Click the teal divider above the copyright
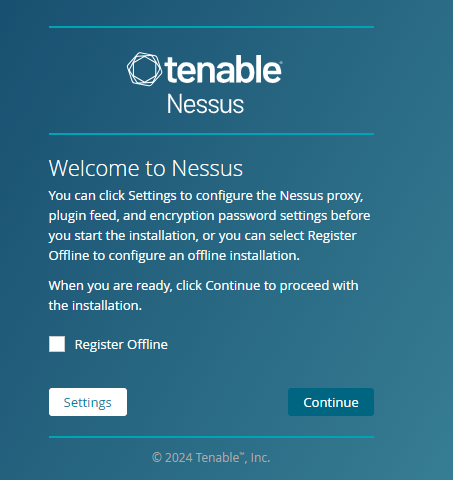 coord(211,437)
